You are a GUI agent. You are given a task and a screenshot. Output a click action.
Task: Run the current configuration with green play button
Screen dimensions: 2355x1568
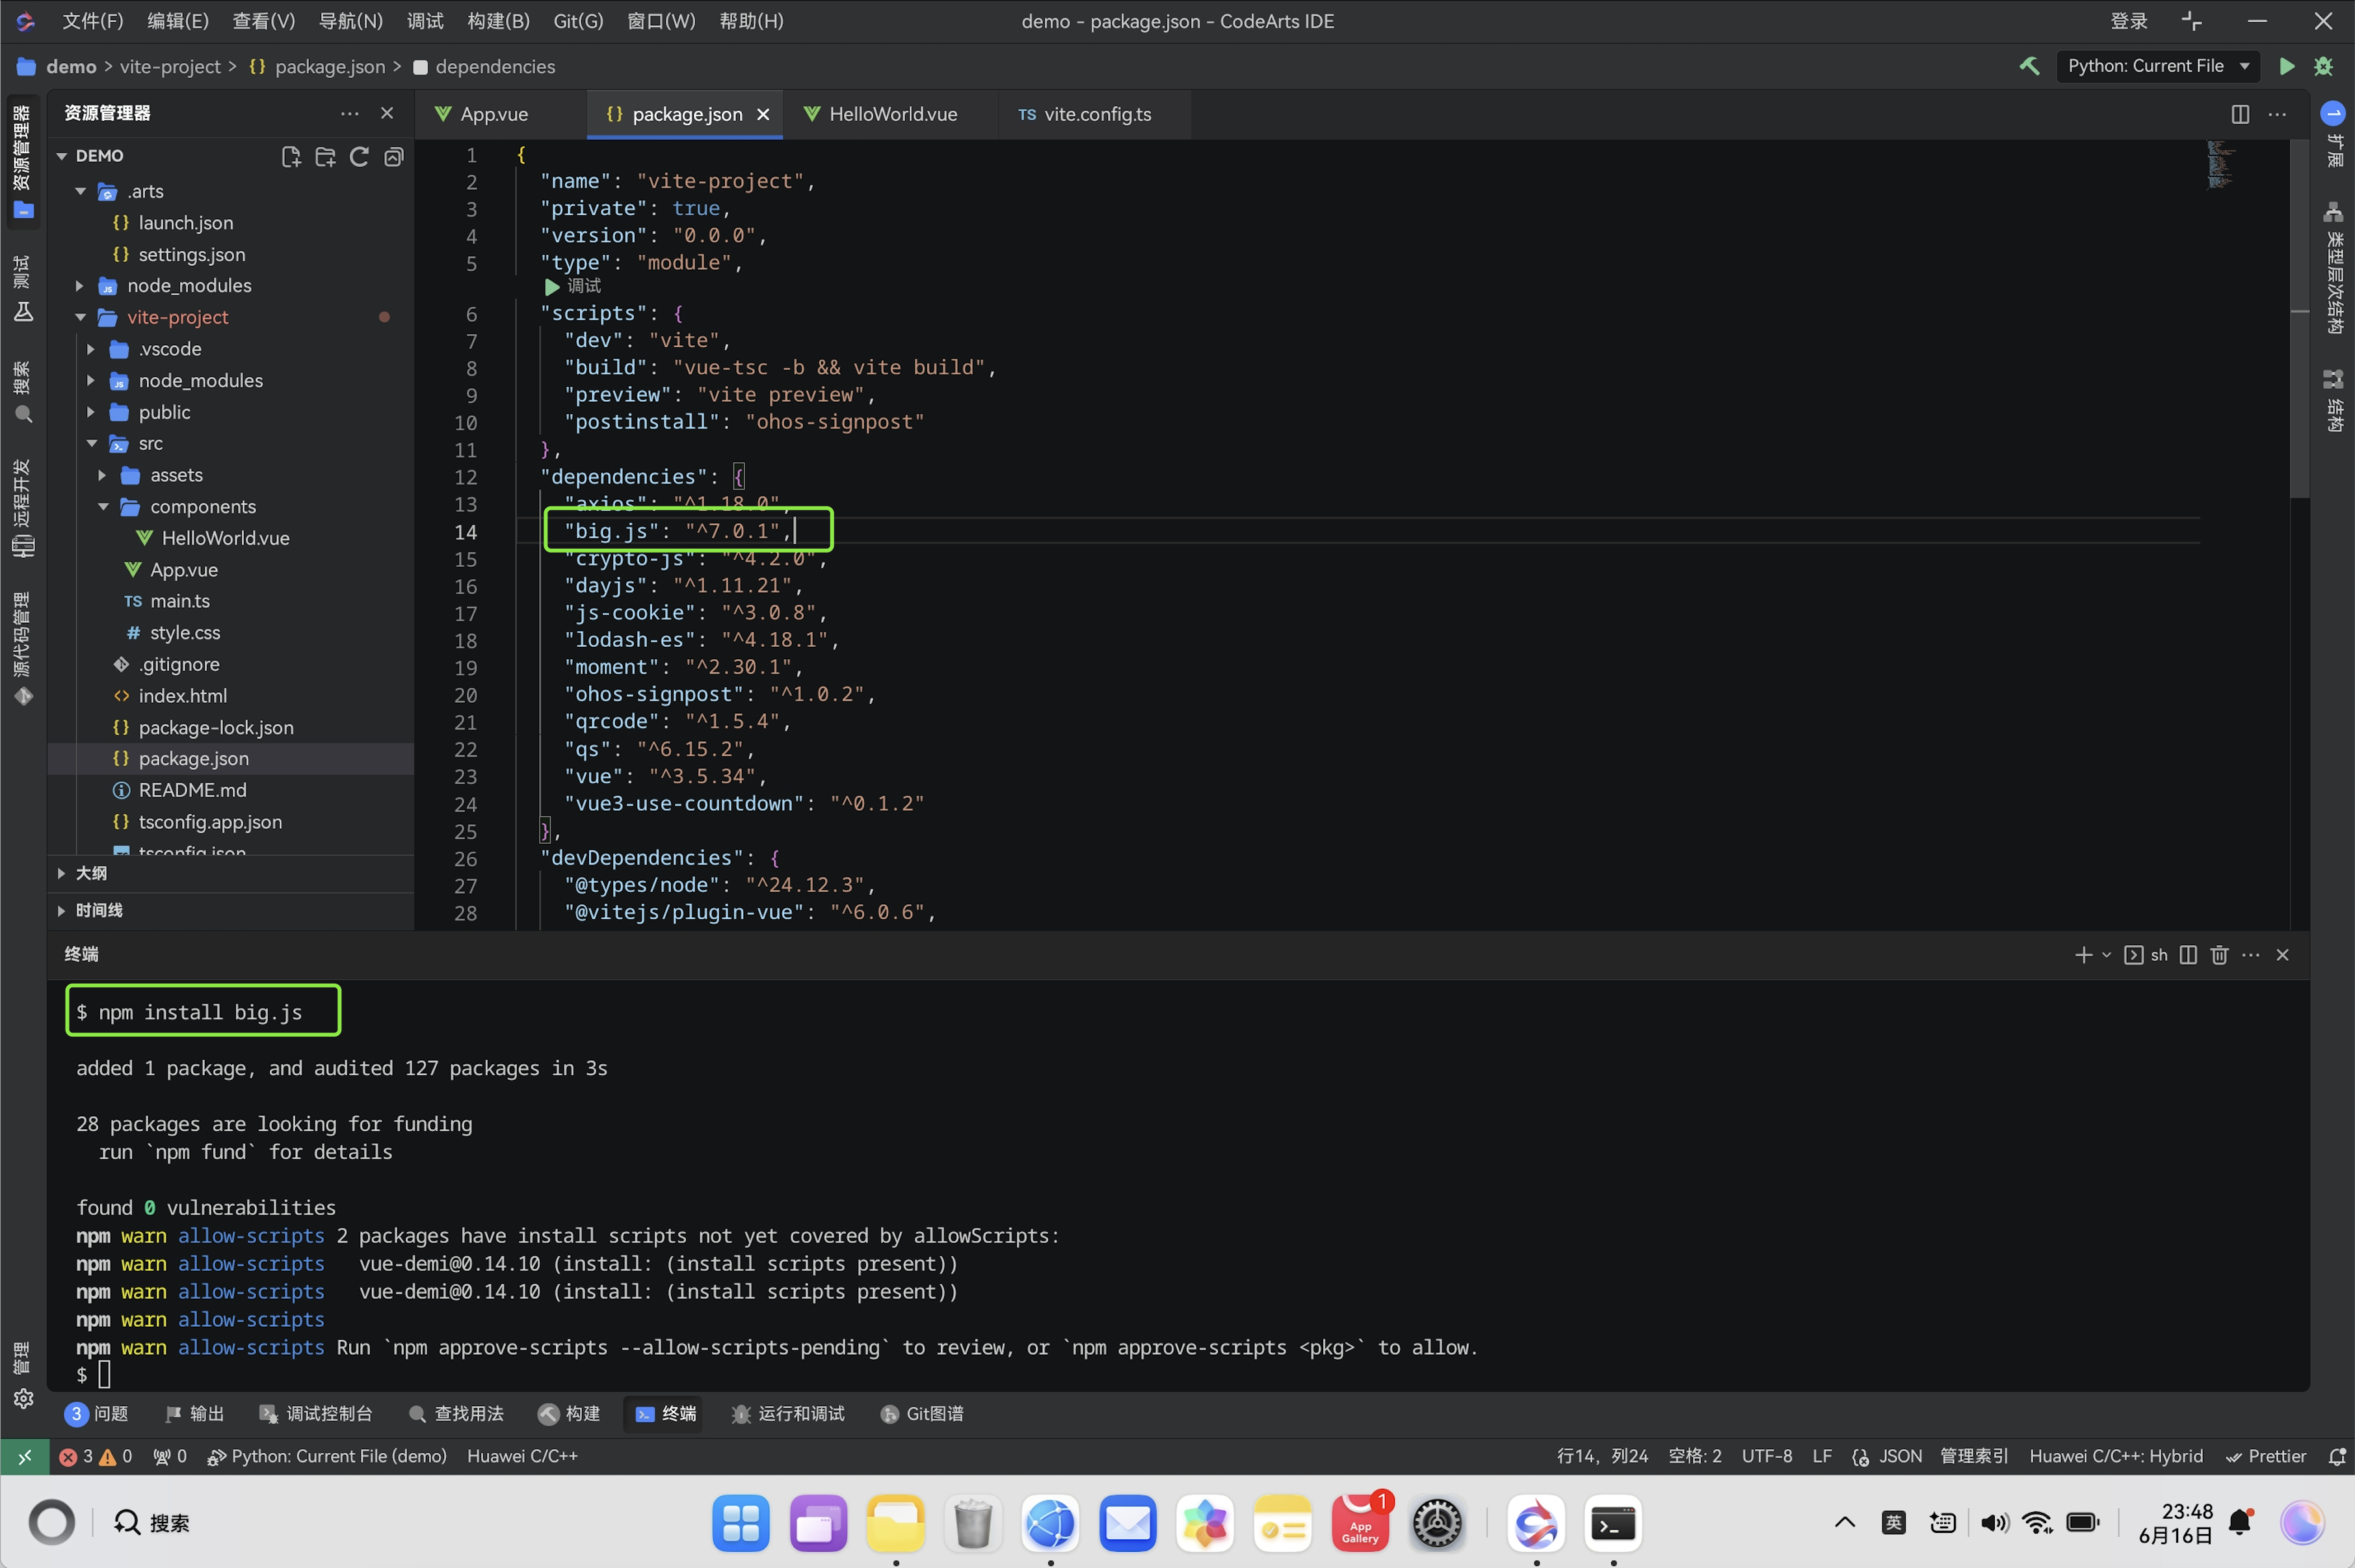[2286, 66]
